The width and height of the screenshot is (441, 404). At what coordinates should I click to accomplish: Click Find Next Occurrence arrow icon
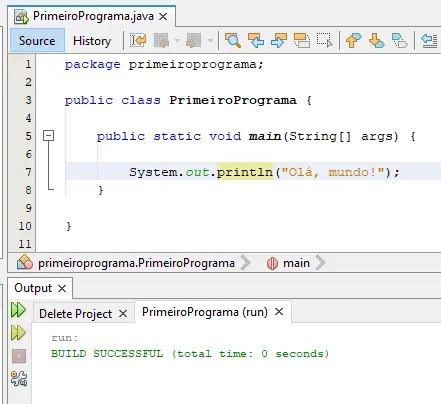279,41
